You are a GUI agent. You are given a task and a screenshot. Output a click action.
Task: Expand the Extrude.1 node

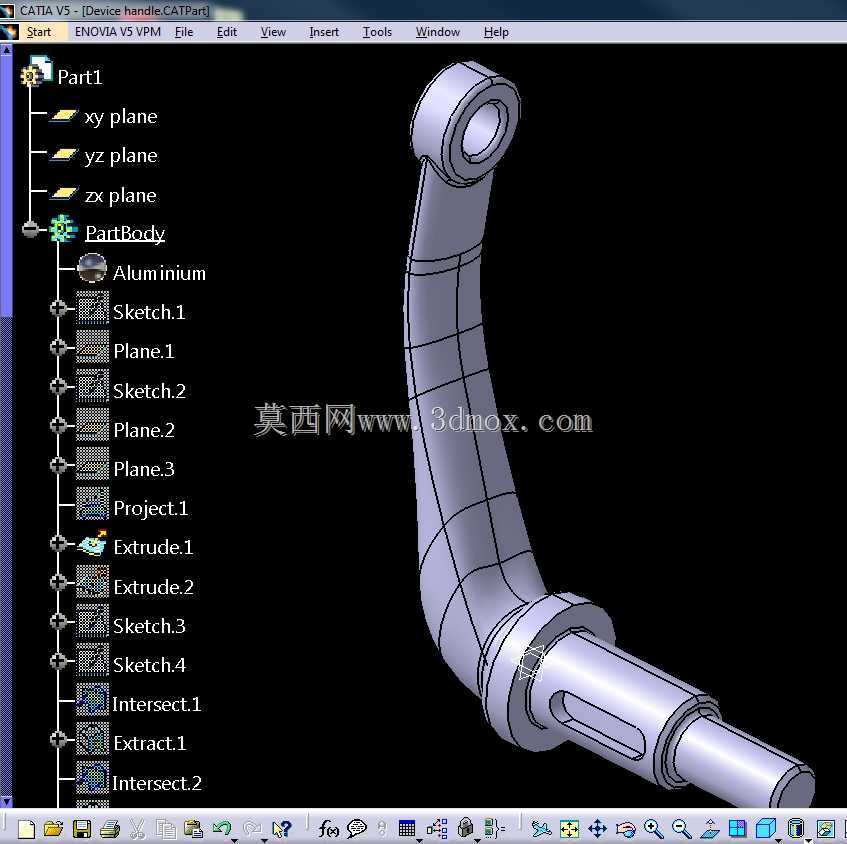coord(58,543)
